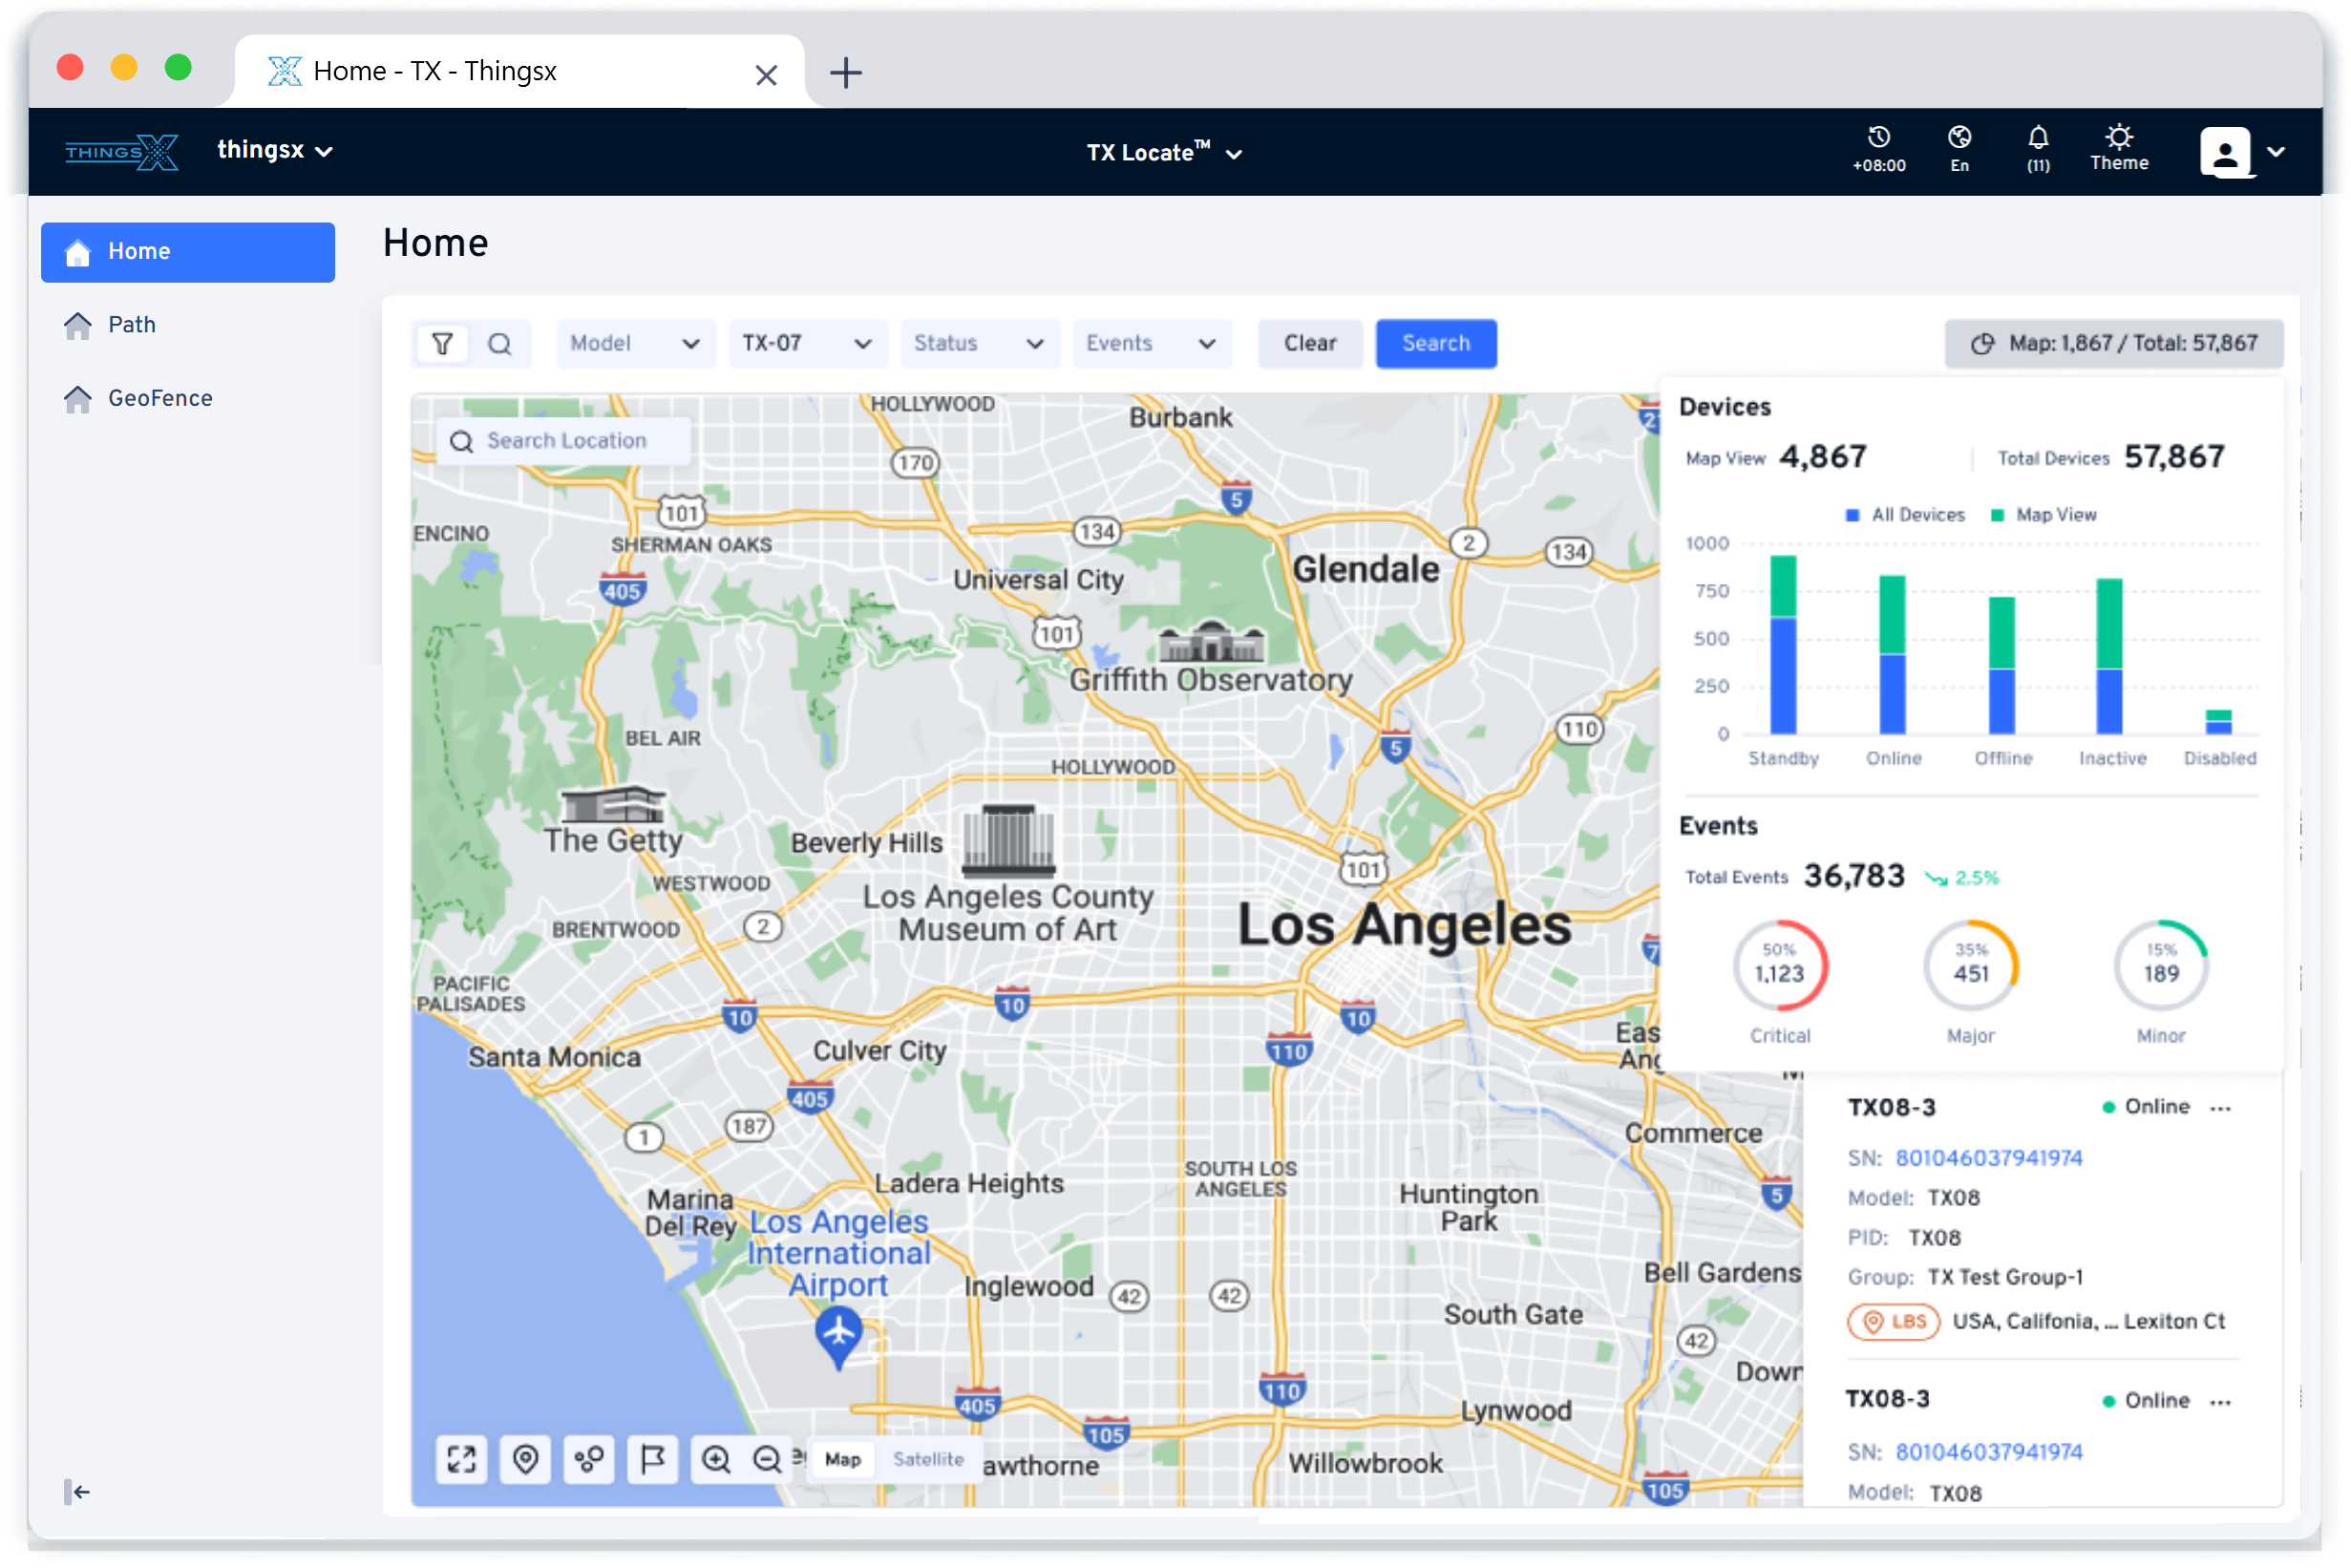Toggle All Devices legend series
The image size is (2351, 1568).
[1904, 515]
